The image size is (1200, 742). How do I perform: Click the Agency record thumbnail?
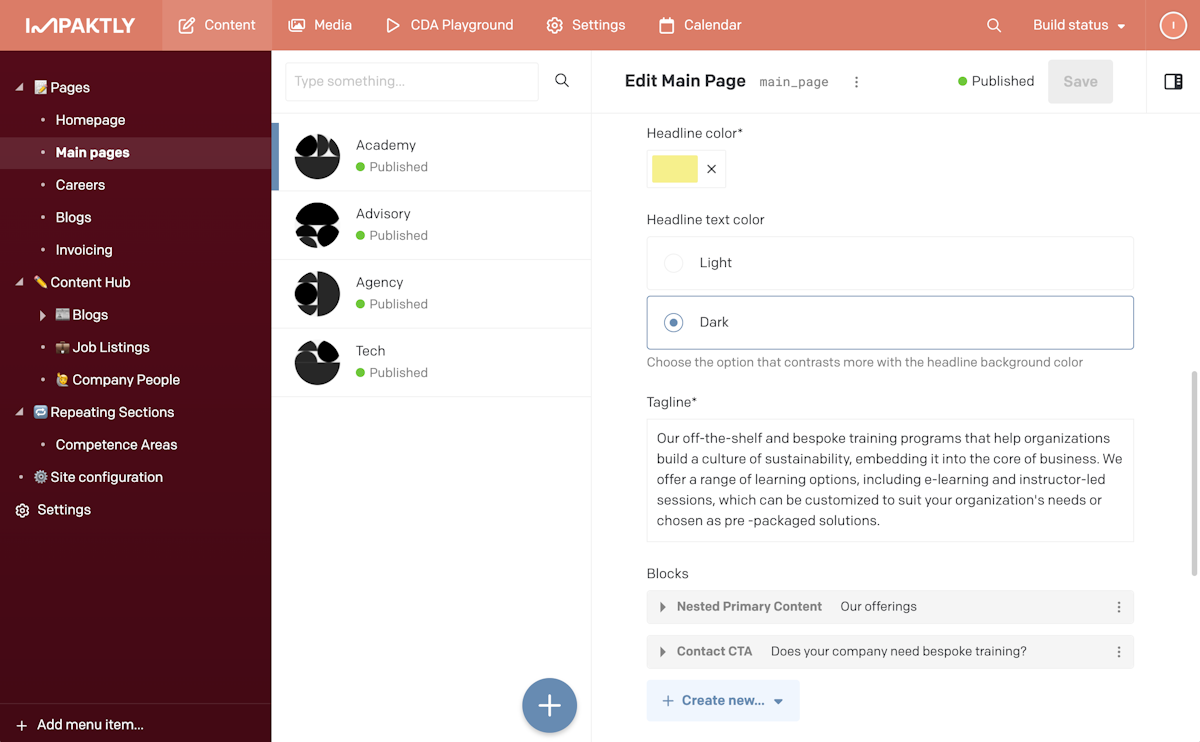(318, 293)
